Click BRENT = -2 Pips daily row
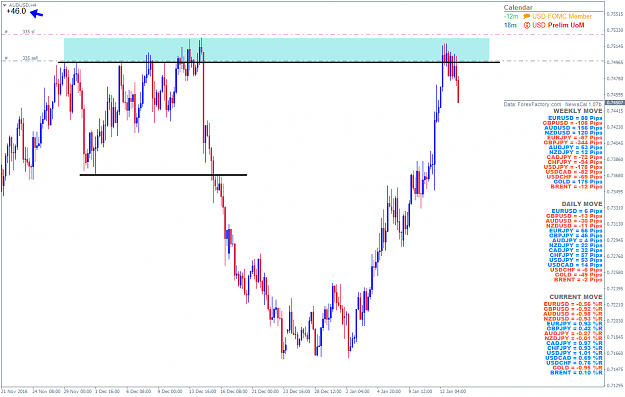This screenshot has height=397, width=625. [x=578, y=280]
